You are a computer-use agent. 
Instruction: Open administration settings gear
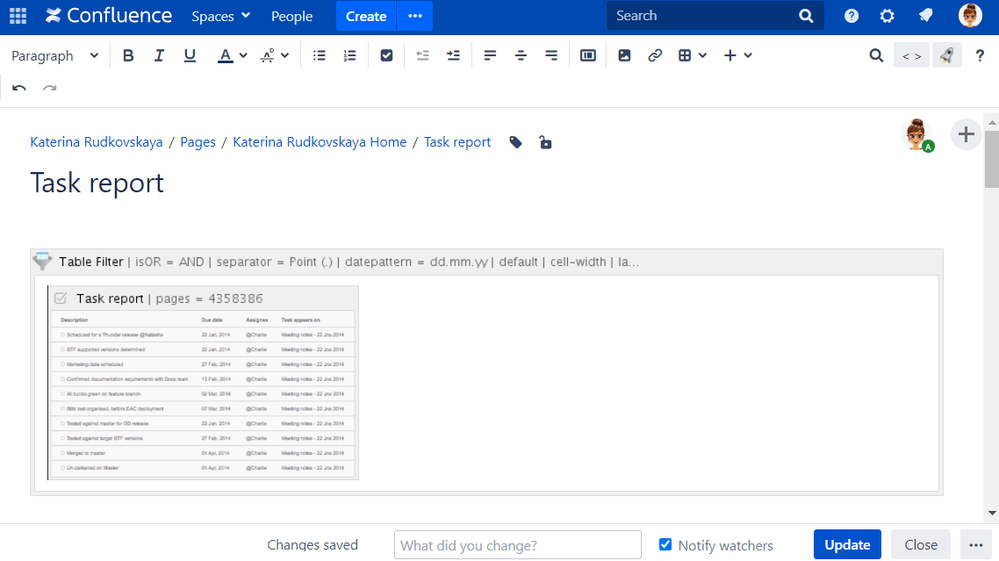point(887,16)
